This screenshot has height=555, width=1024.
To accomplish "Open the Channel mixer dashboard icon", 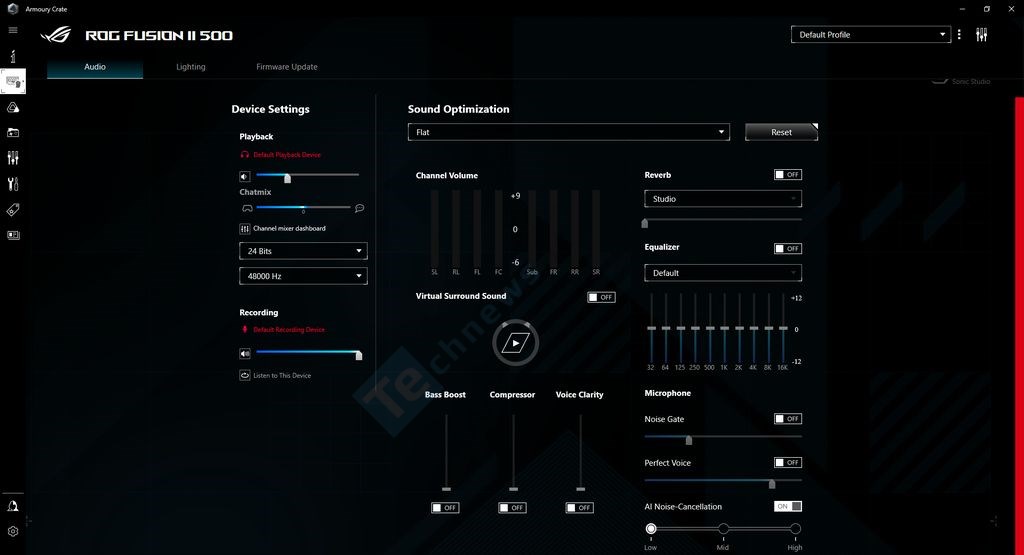I will coord(244,229).
